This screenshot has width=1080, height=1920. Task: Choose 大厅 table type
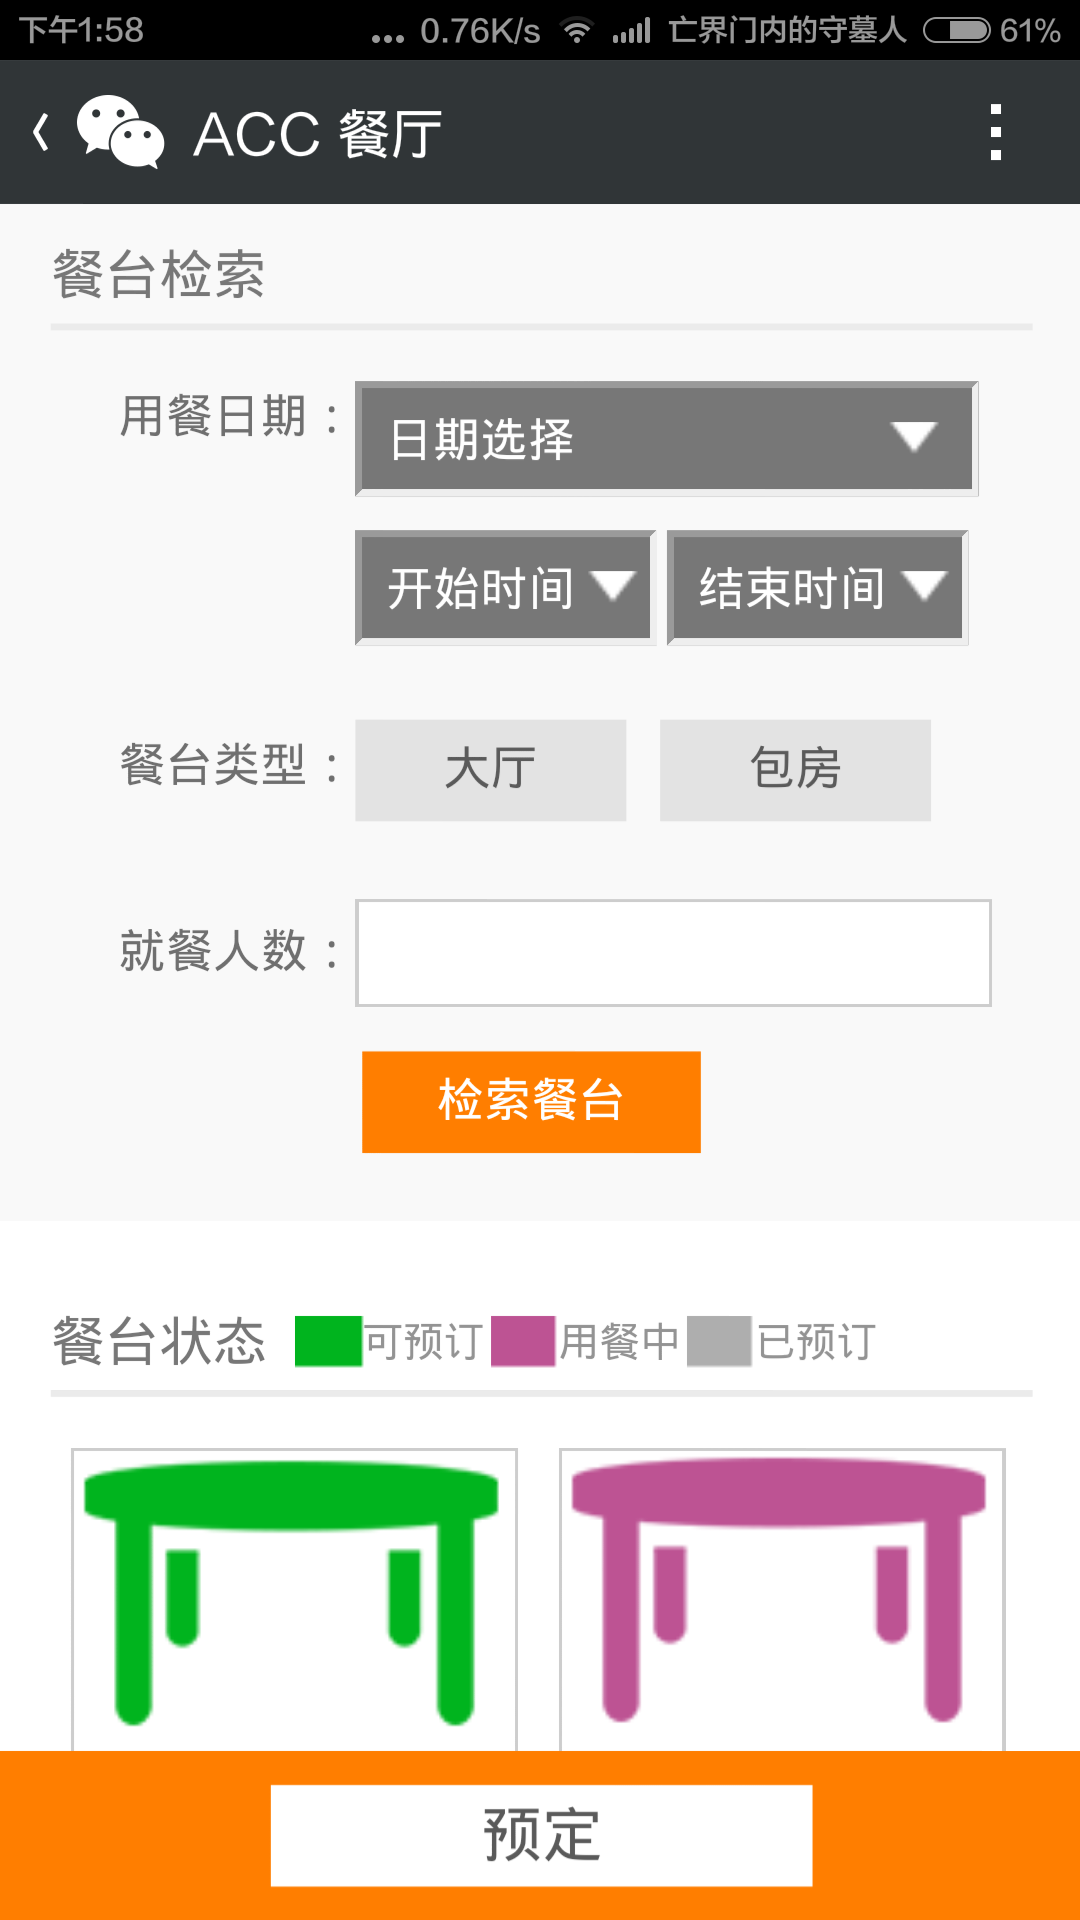click(x=490, y=769)
